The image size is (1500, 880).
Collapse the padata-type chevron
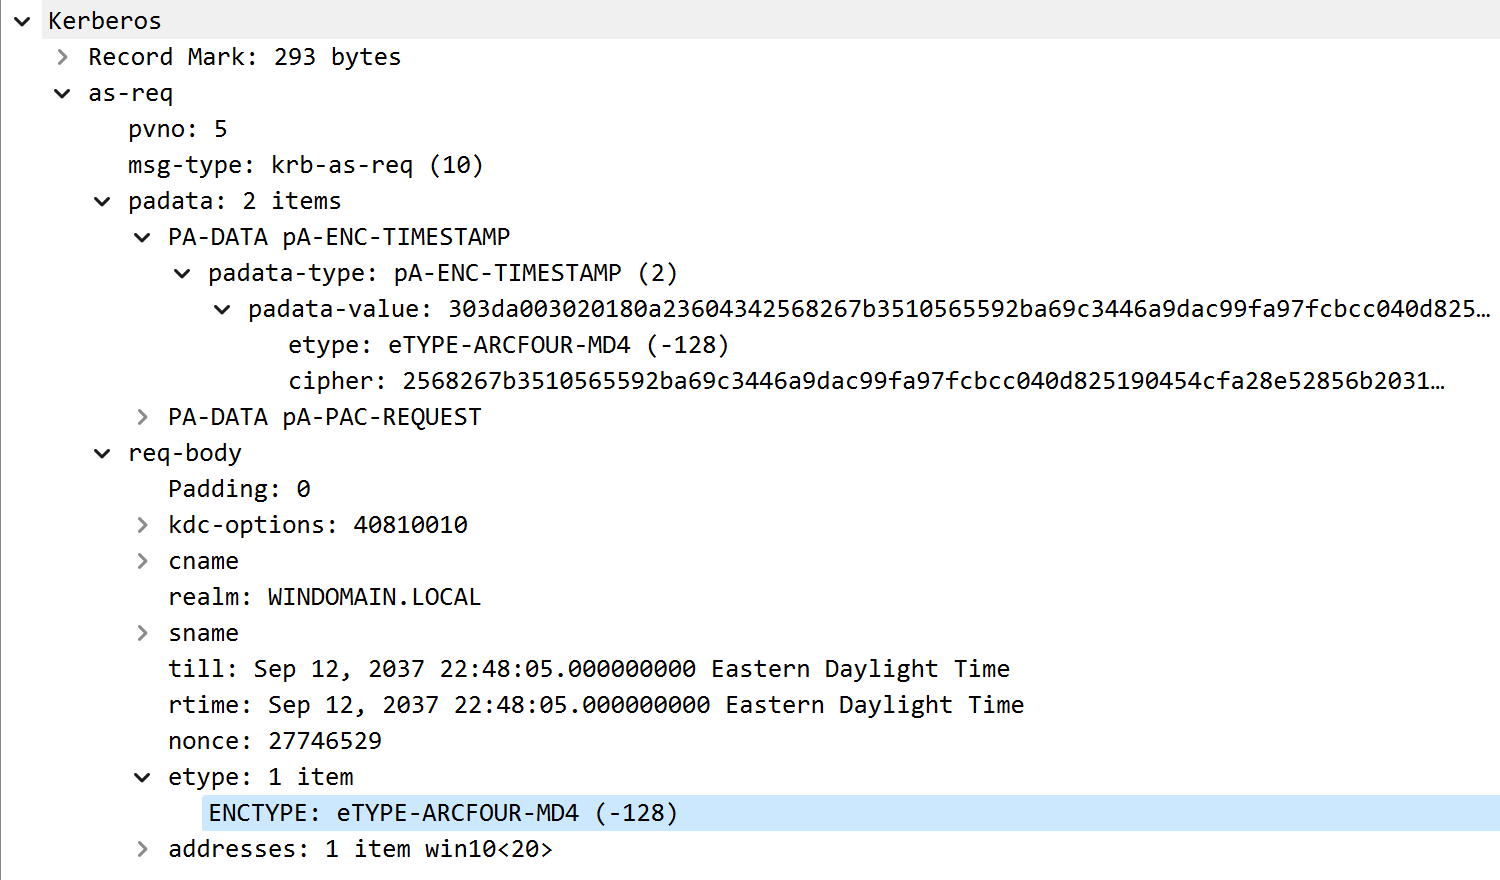click(x=182, y=273)
